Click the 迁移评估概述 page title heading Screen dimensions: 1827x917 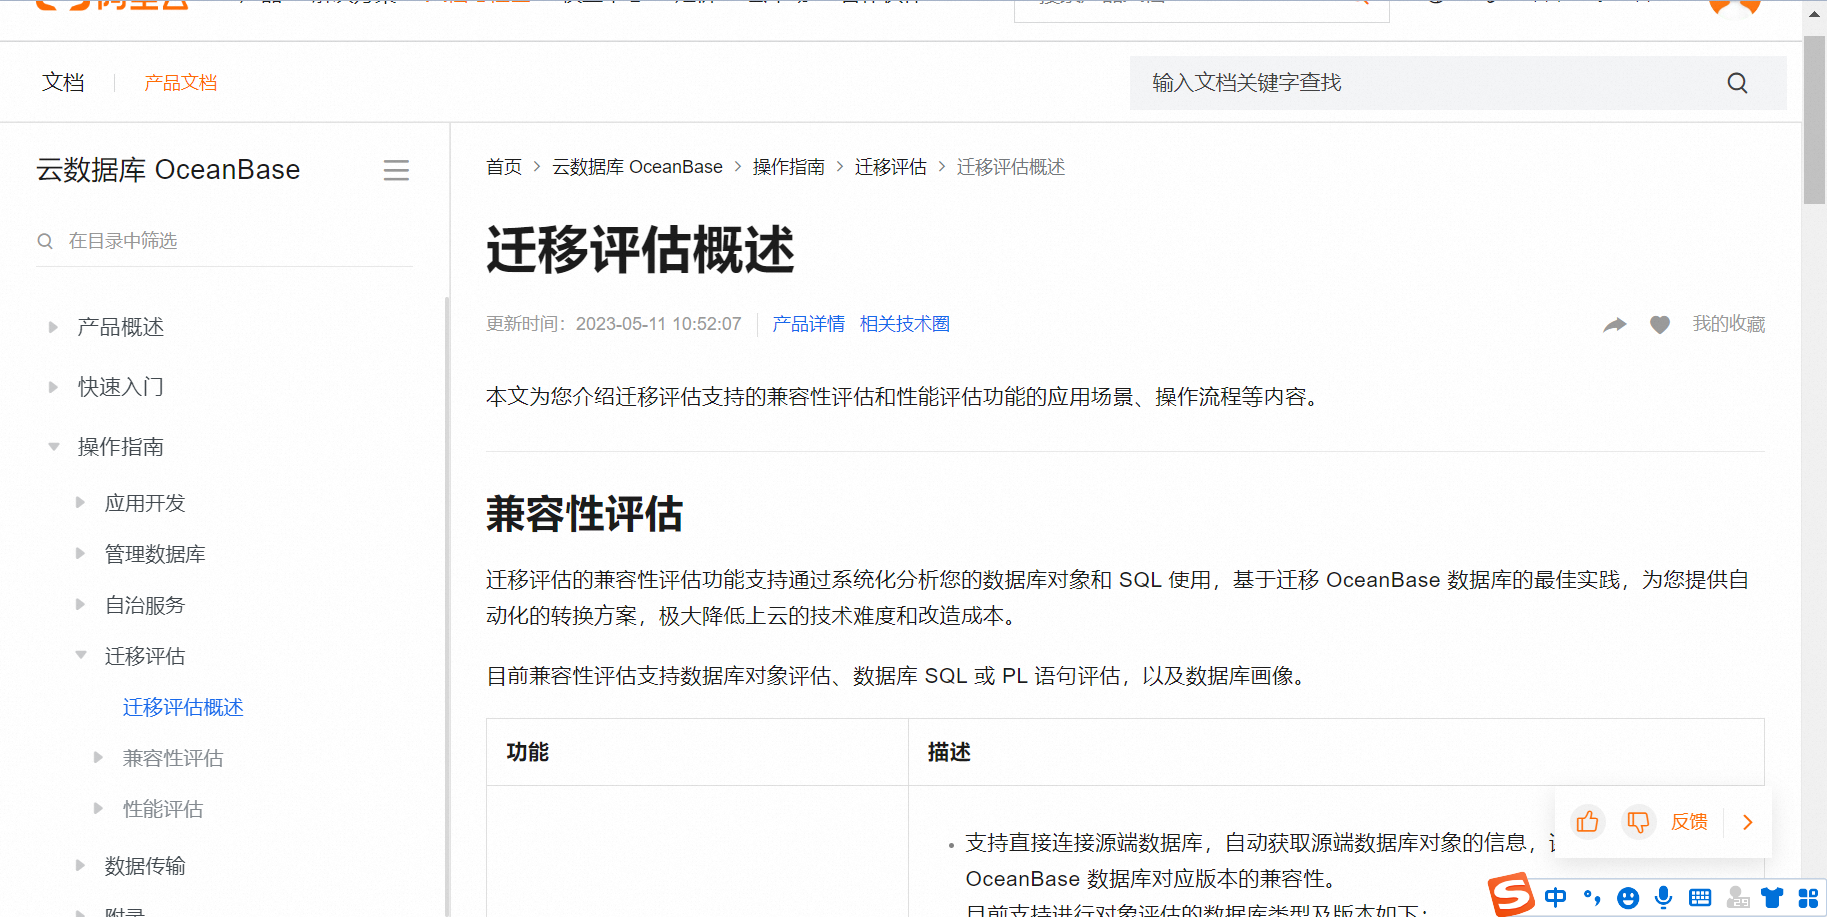pos(640,250)
